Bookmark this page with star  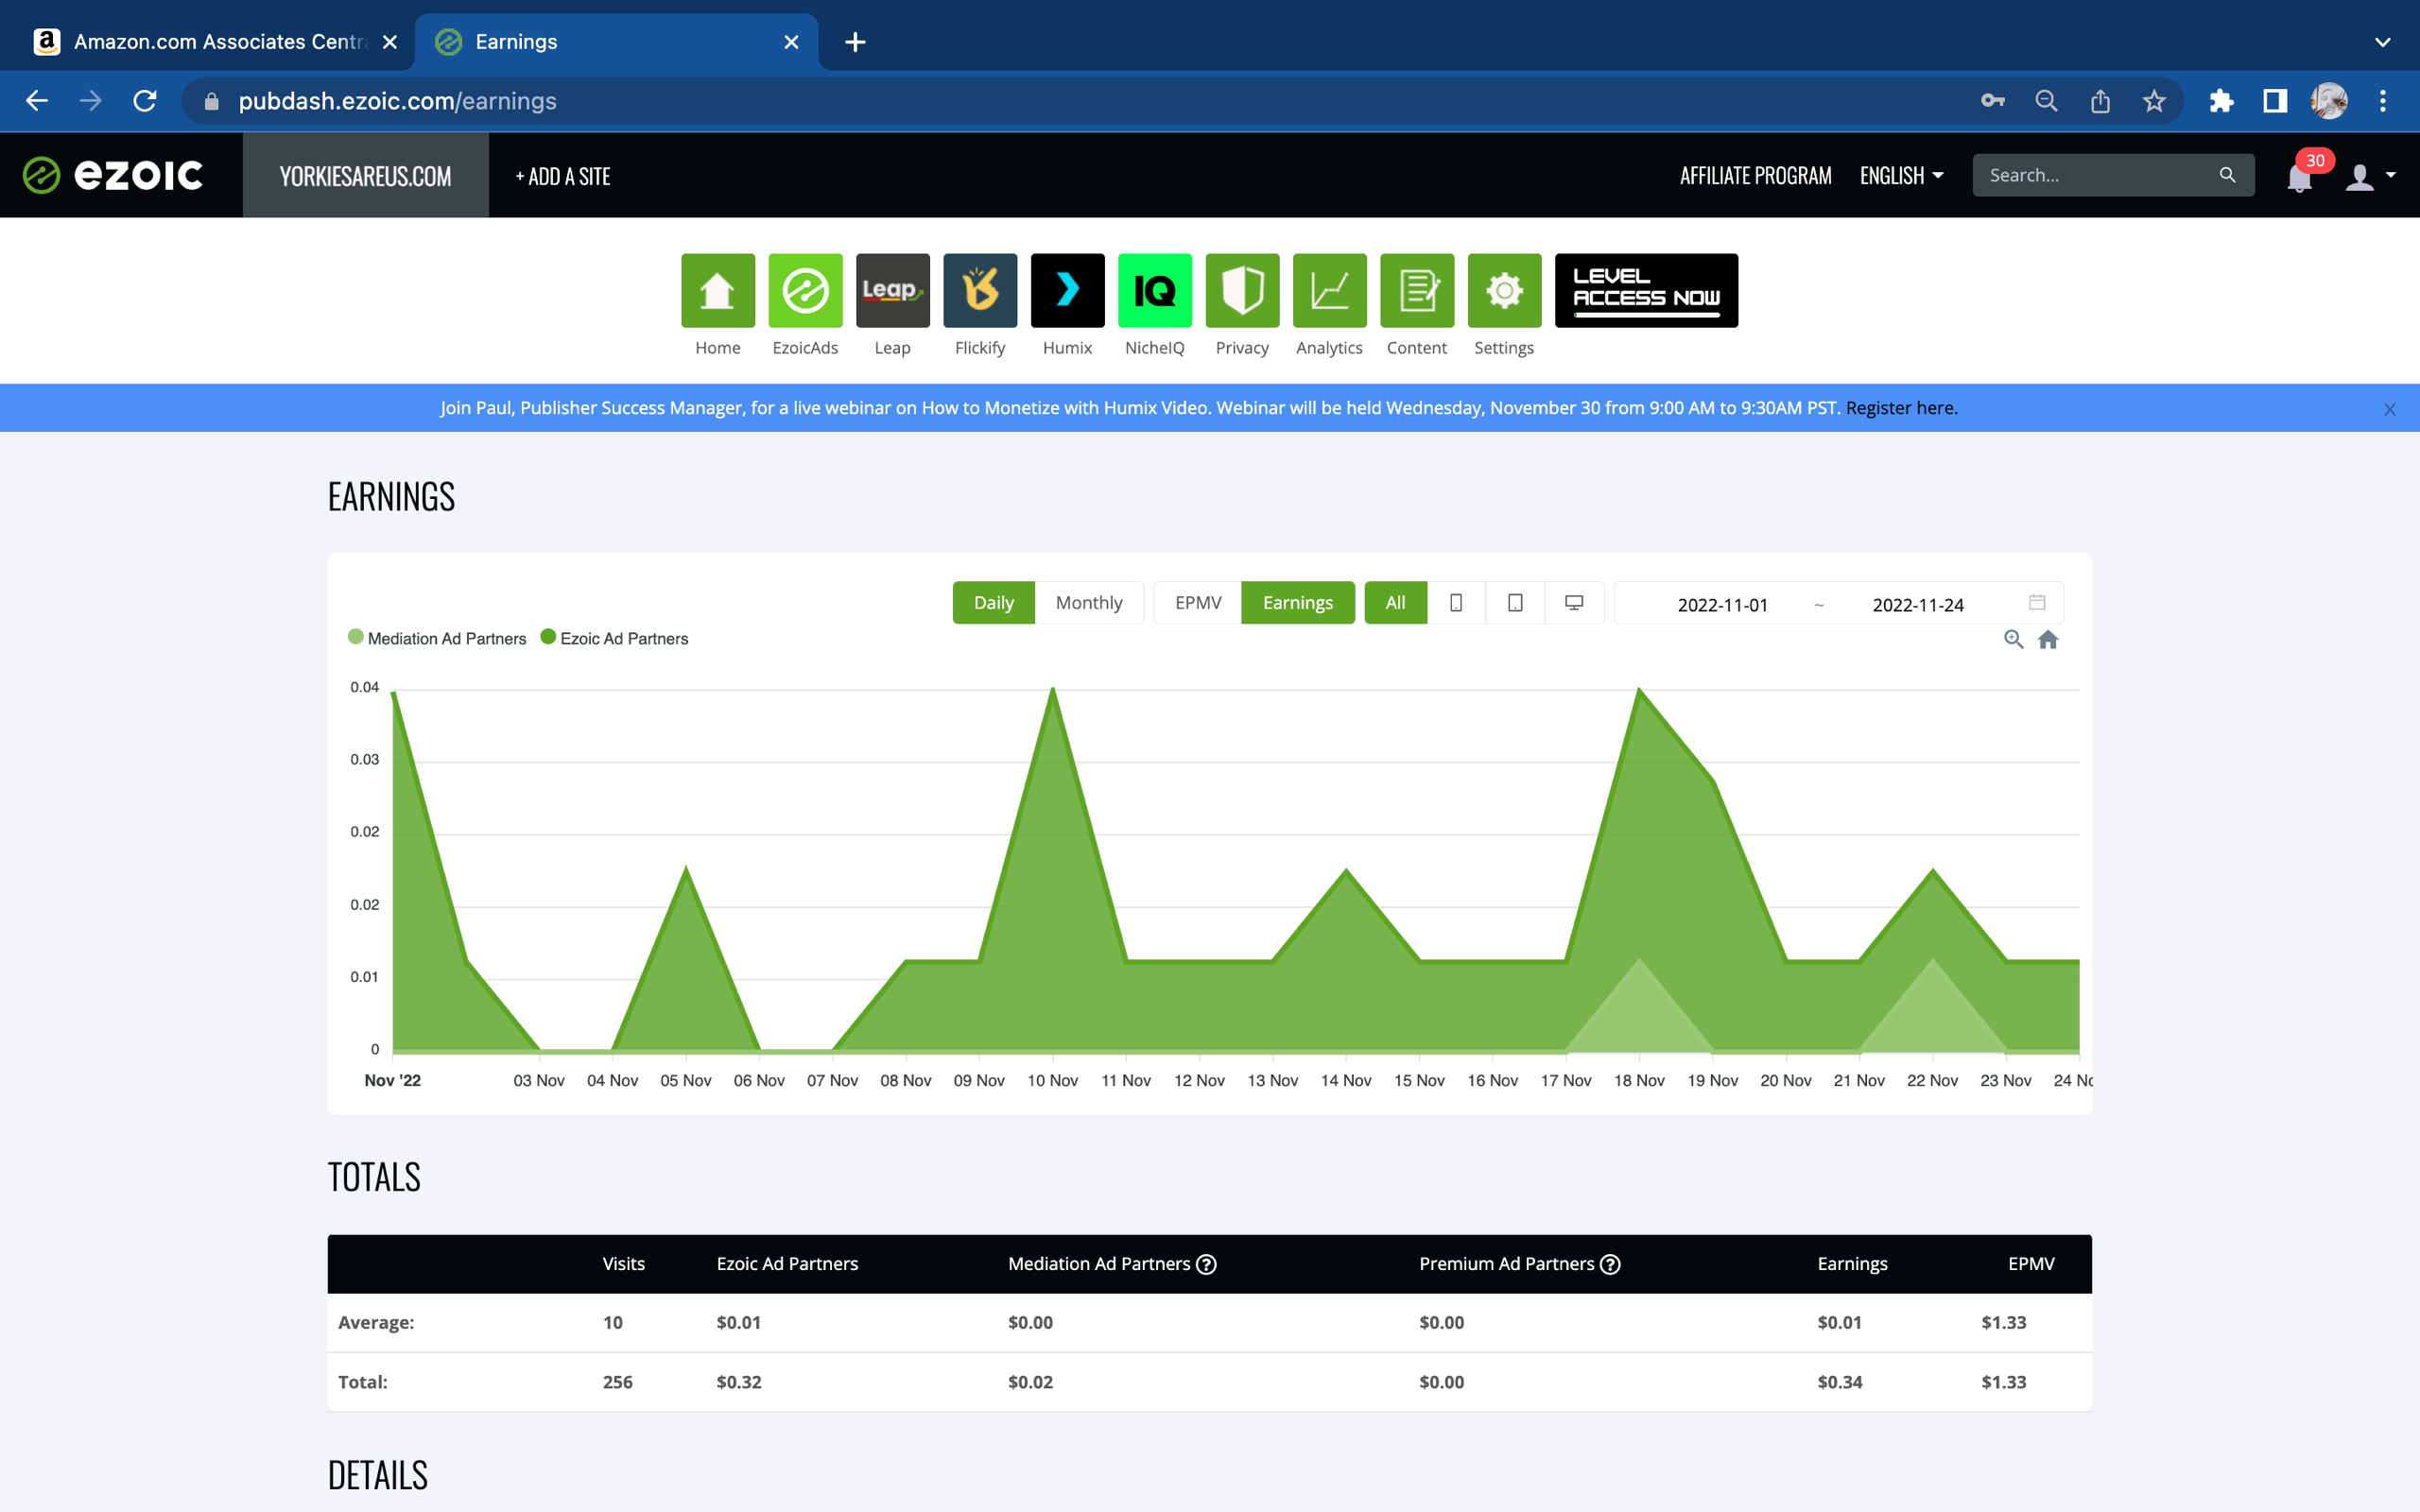(2154, 101)
